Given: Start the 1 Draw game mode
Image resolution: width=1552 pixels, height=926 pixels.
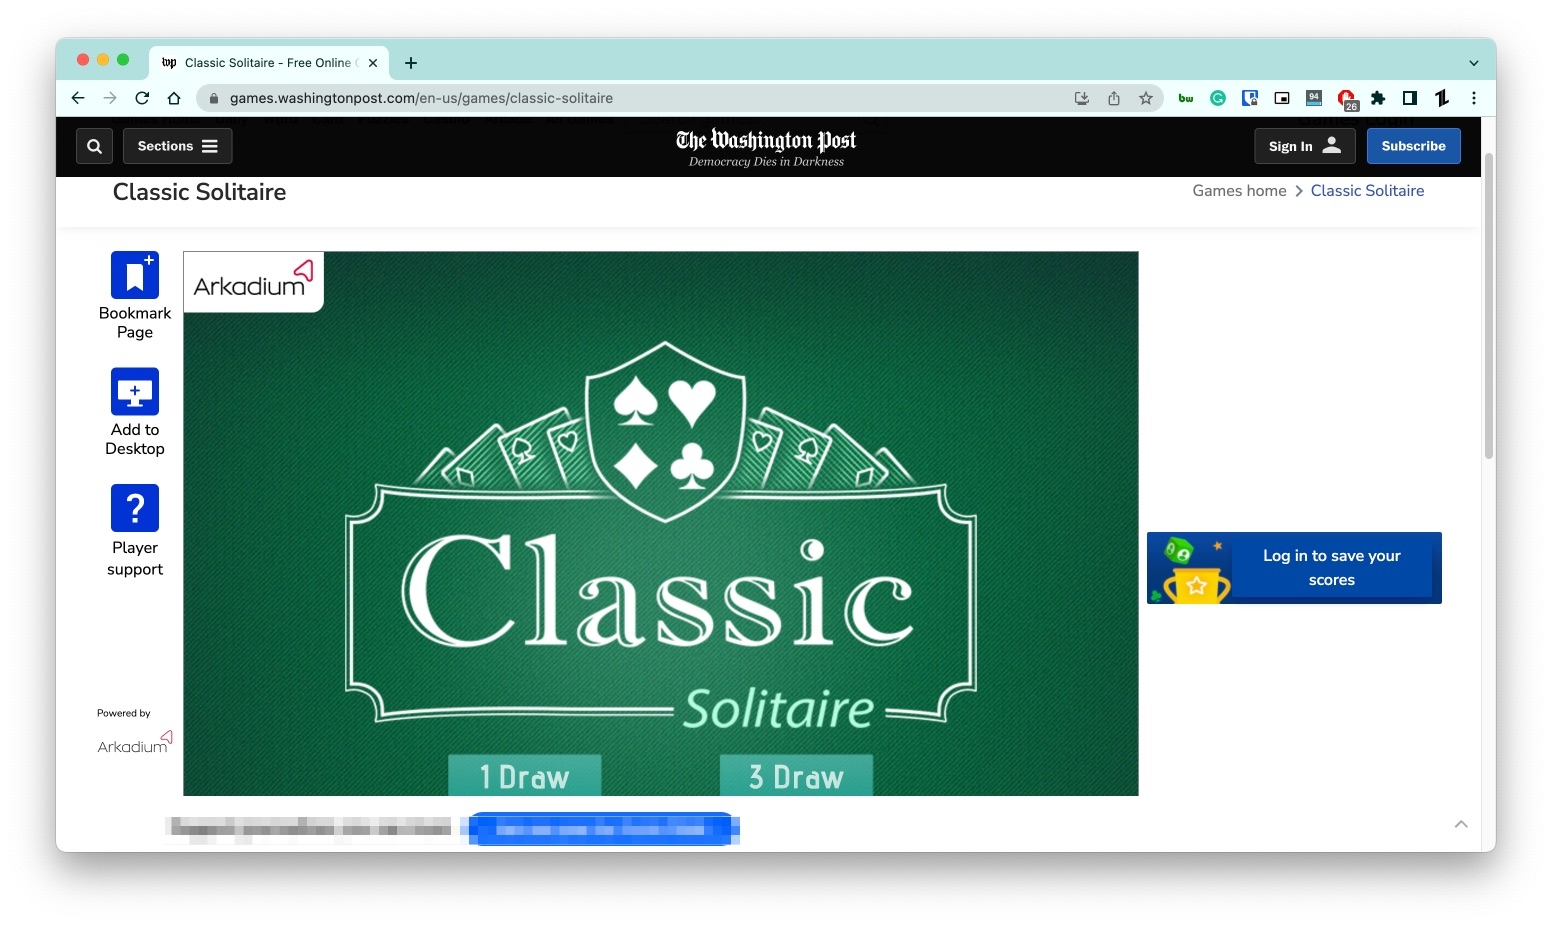Looking at the screenshot, I should click(525, 775).
